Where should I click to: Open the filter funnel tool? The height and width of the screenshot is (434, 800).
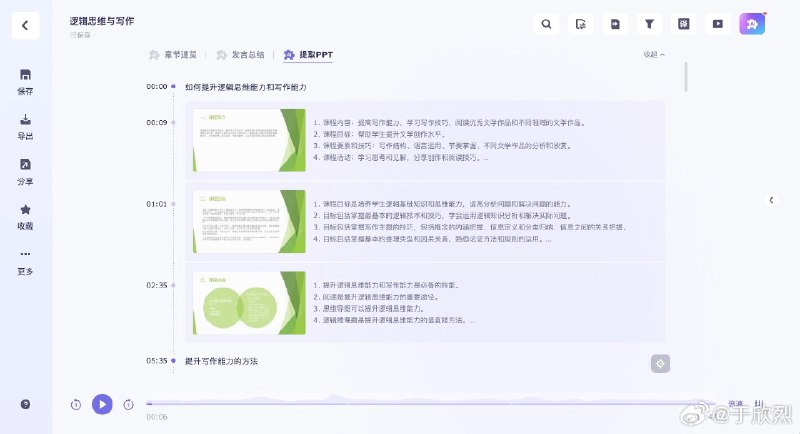click(649, 24)
